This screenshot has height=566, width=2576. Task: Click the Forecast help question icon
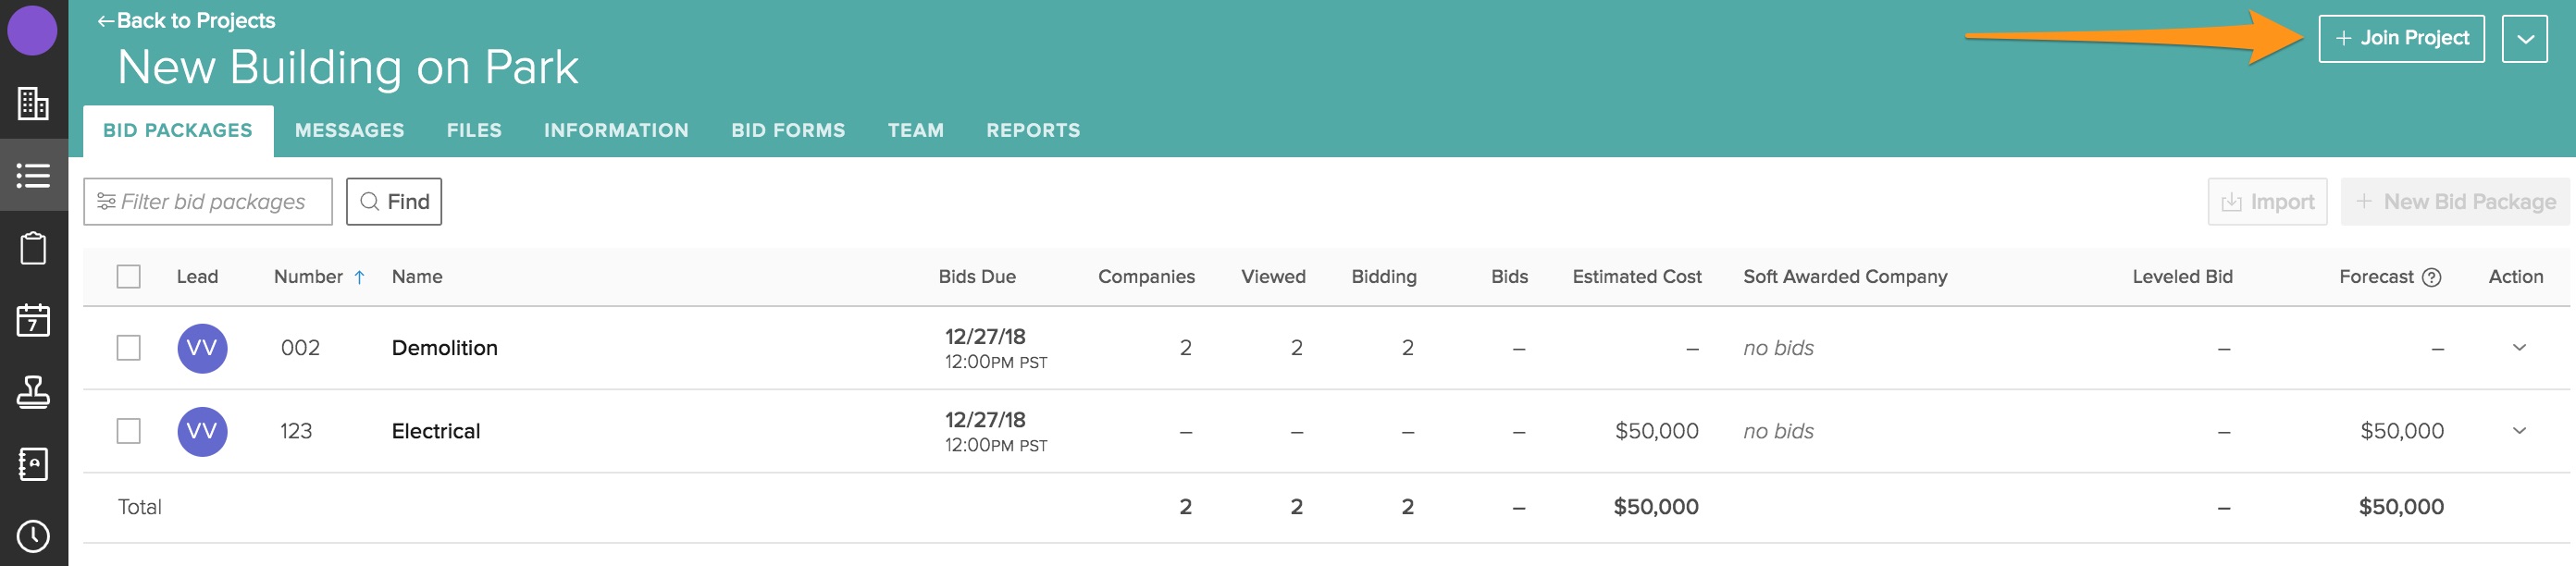2431,277
